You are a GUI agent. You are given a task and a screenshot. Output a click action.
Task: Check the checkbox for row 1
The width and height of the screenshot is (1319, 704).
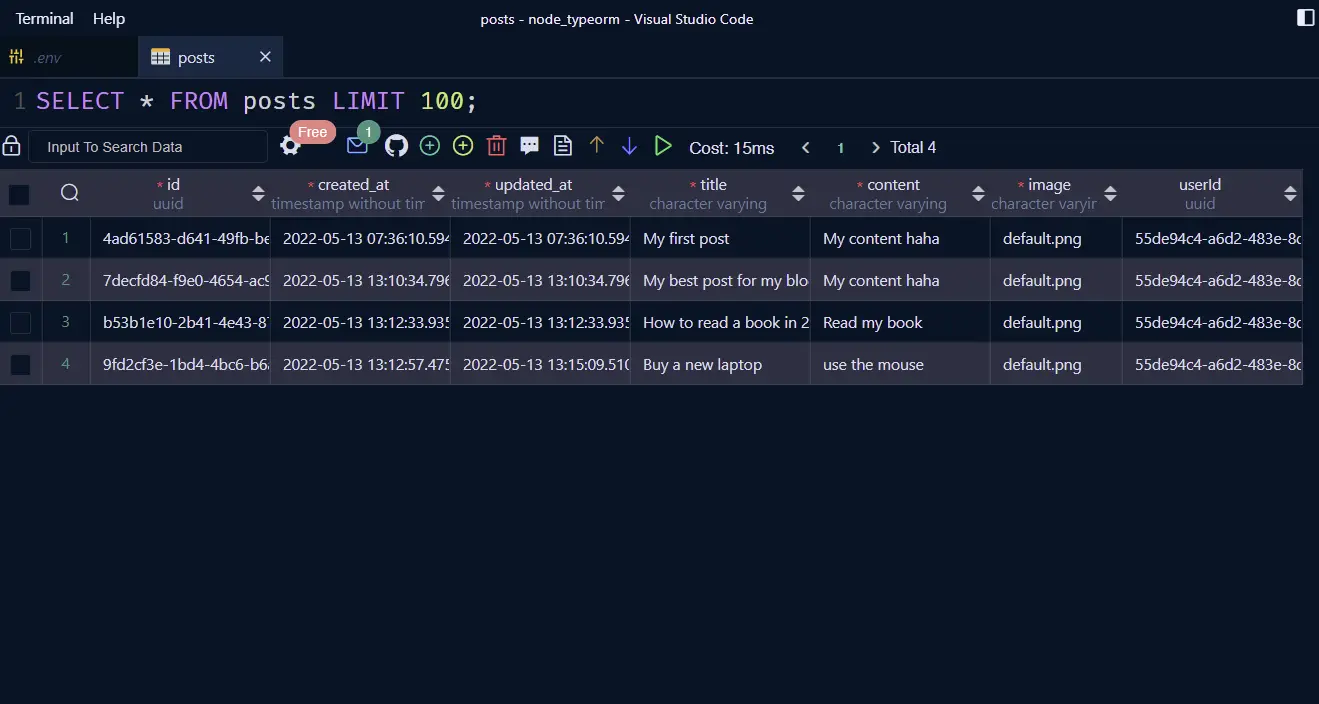(x=20, y=239)
